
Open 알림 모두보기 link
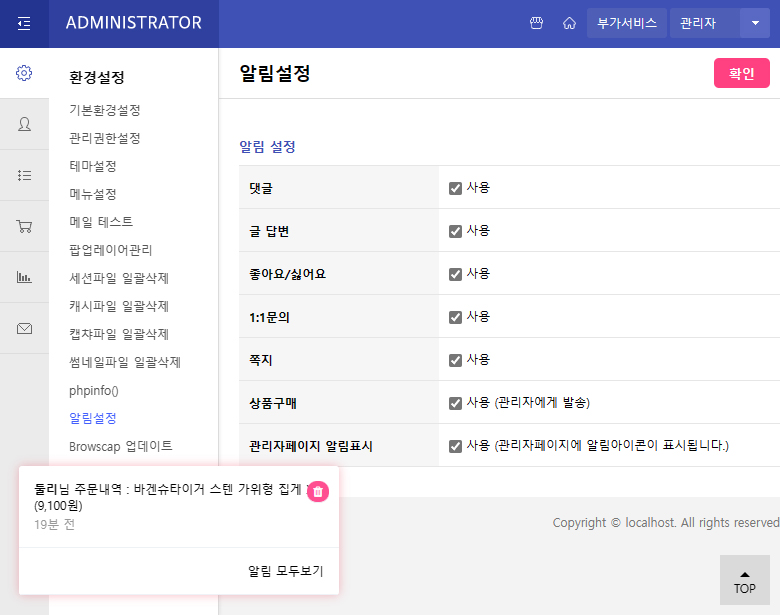[285, 571]
